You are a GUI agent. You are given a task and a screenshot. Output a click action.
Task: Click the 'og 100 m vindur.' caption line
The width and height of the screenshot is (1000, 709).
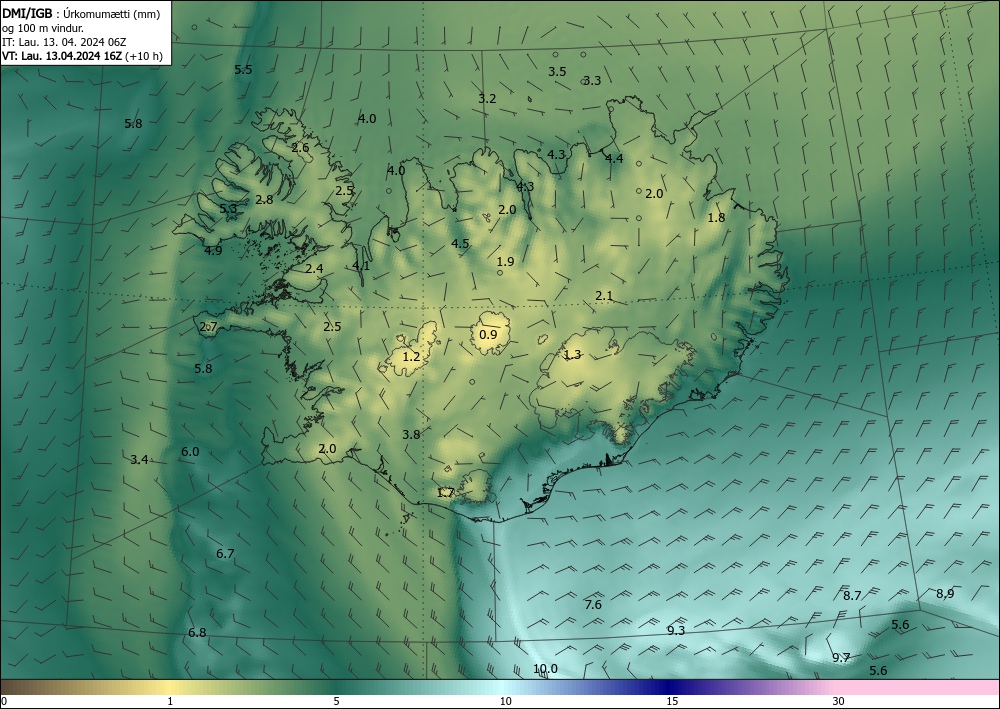[x=43, y=27]
